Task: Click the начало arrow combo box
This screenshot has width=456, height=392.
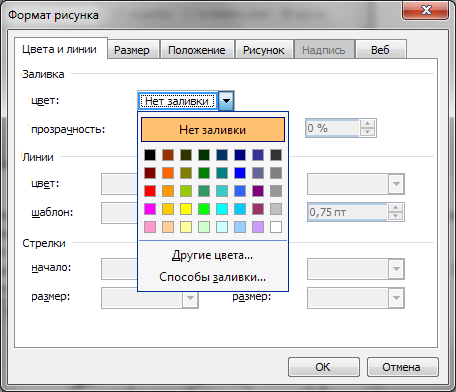Action: (120, 269)
